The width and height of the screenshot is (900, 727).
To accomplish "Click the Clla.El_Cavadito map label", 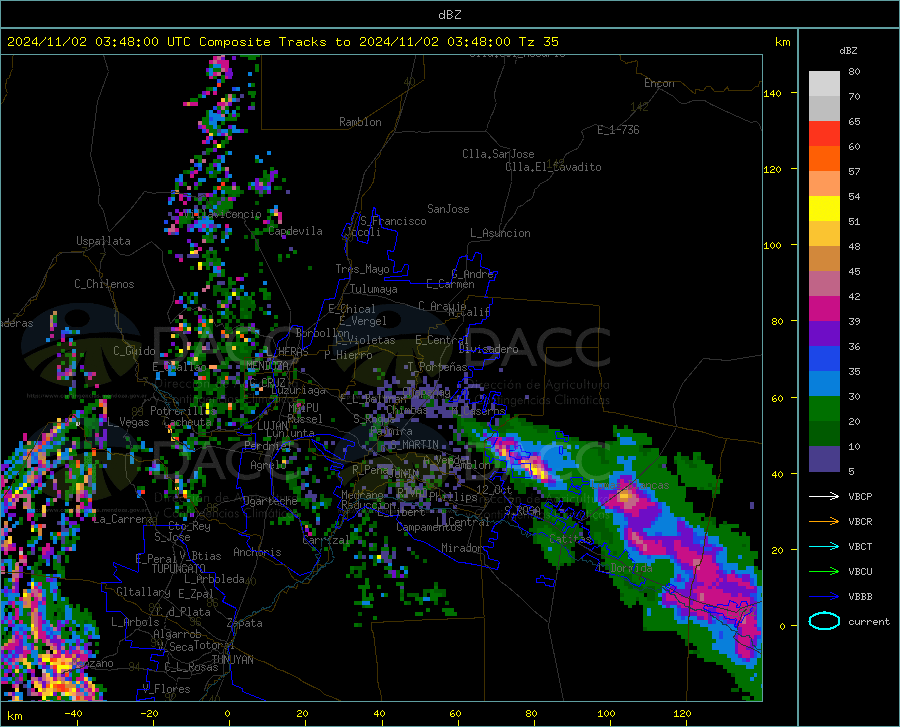I will point(553,167).
